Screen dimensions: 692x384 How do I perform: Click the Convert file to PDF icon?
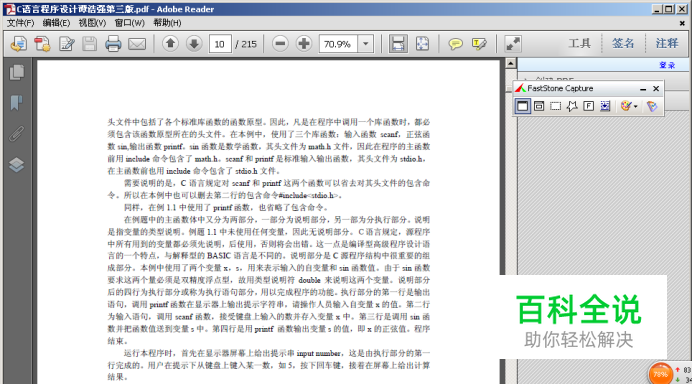click(42, 44)
